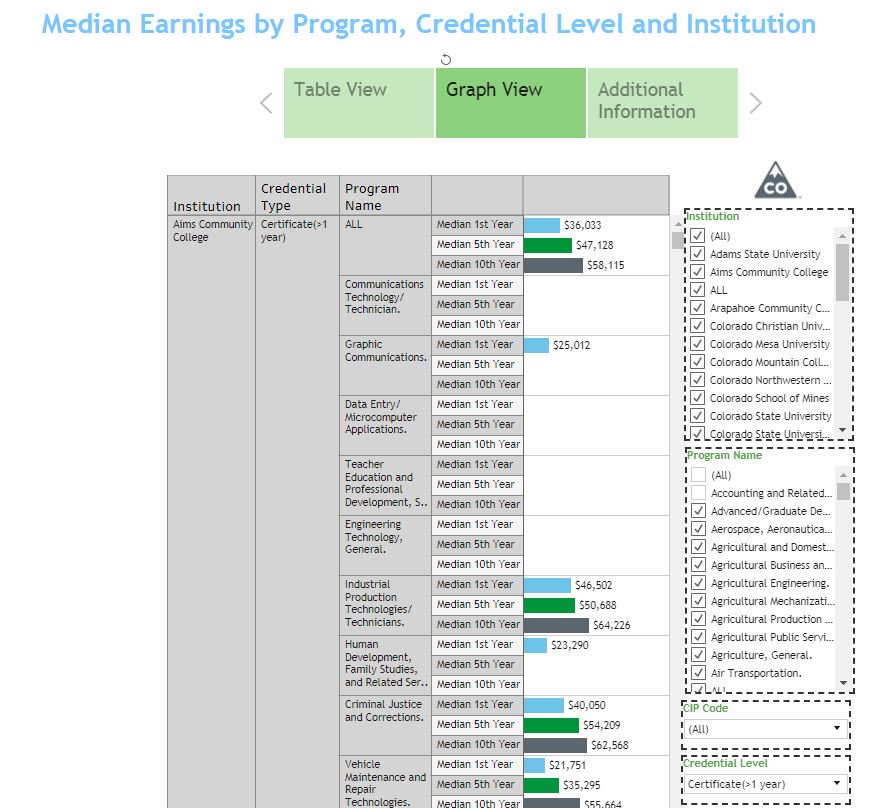Uncheck Agricultural Mechanizati... program
This screenshot has height=808, width=876.
698,601
